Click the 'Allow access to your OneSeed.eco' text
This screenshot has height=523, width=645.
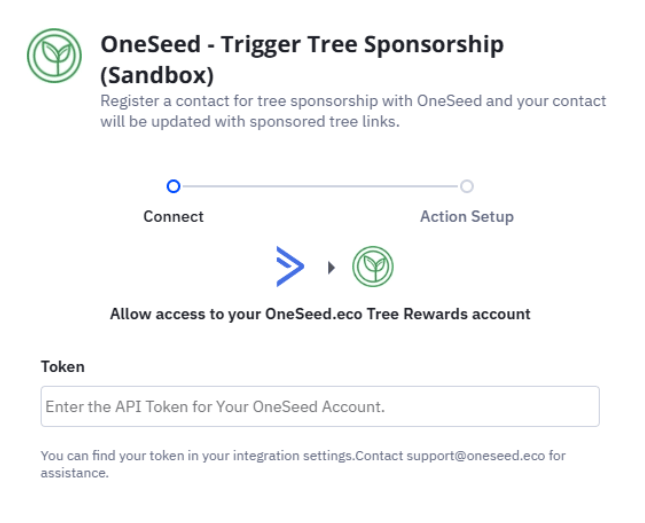[x=320, y=314]
